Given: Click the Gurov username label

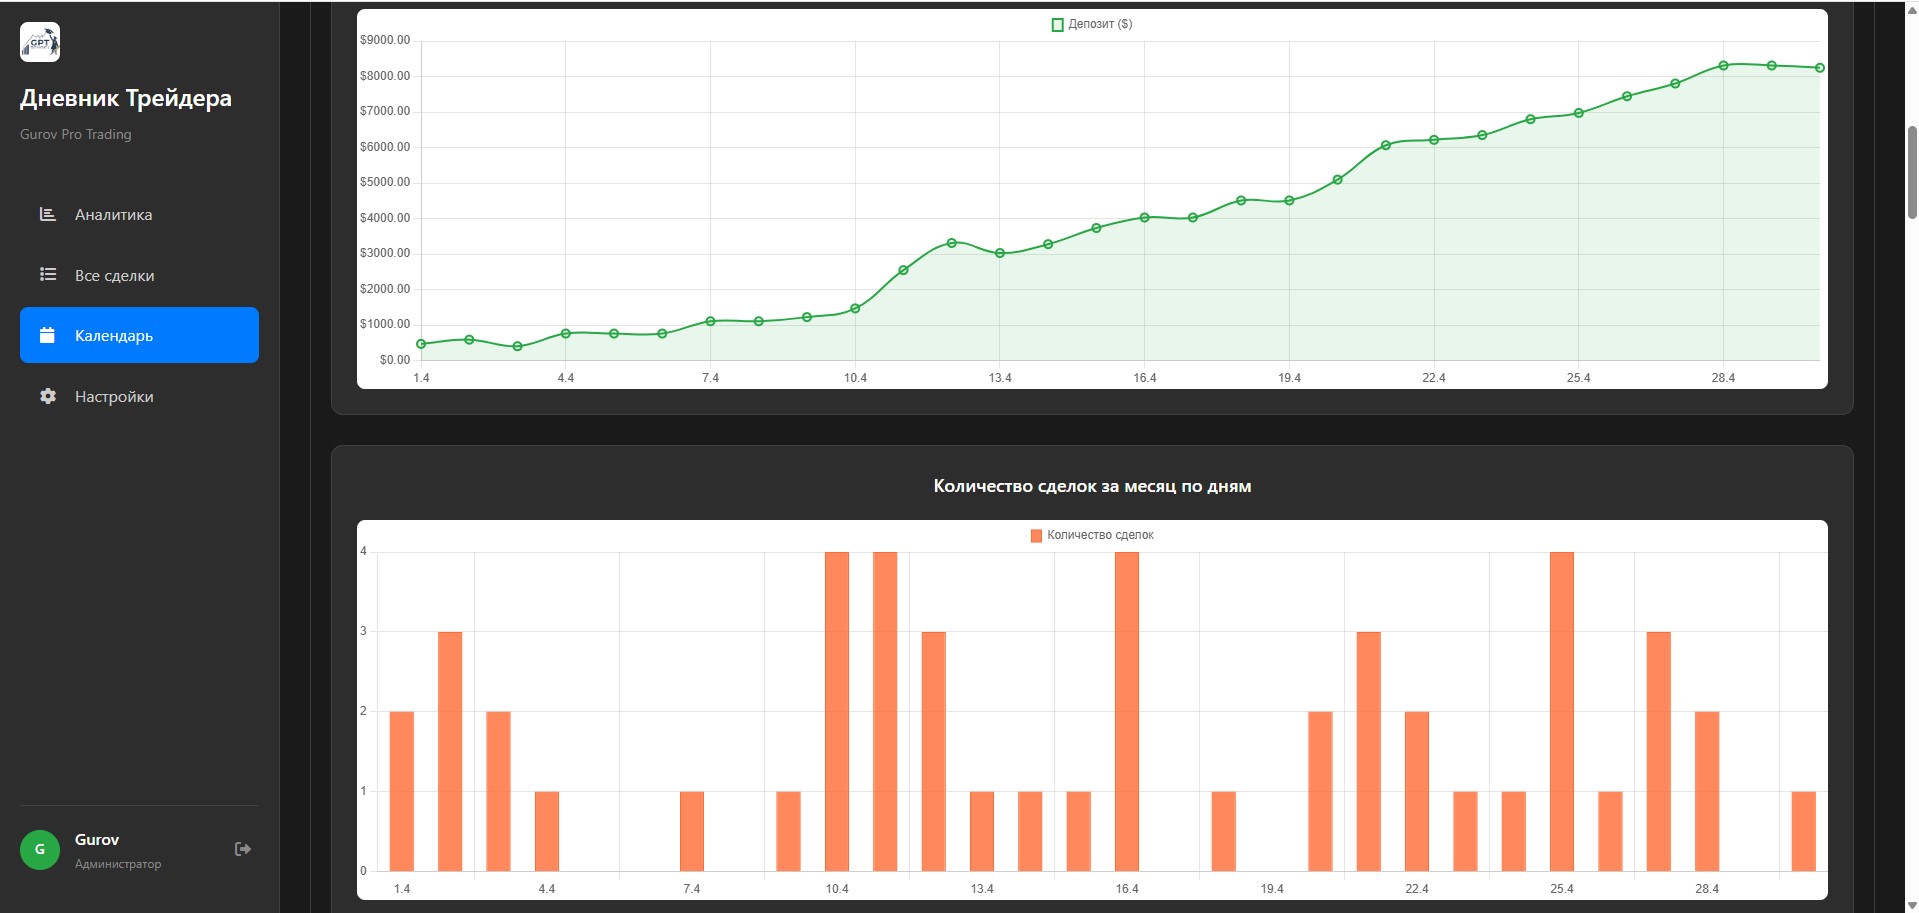Looking at the screenshot, I should tap(97, 840).
